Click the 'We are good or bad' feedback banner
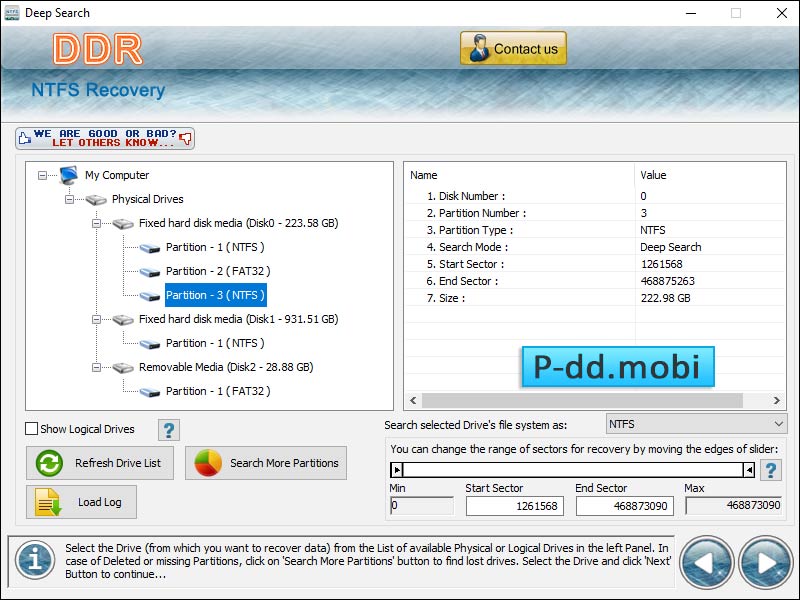 pos(105,138)
